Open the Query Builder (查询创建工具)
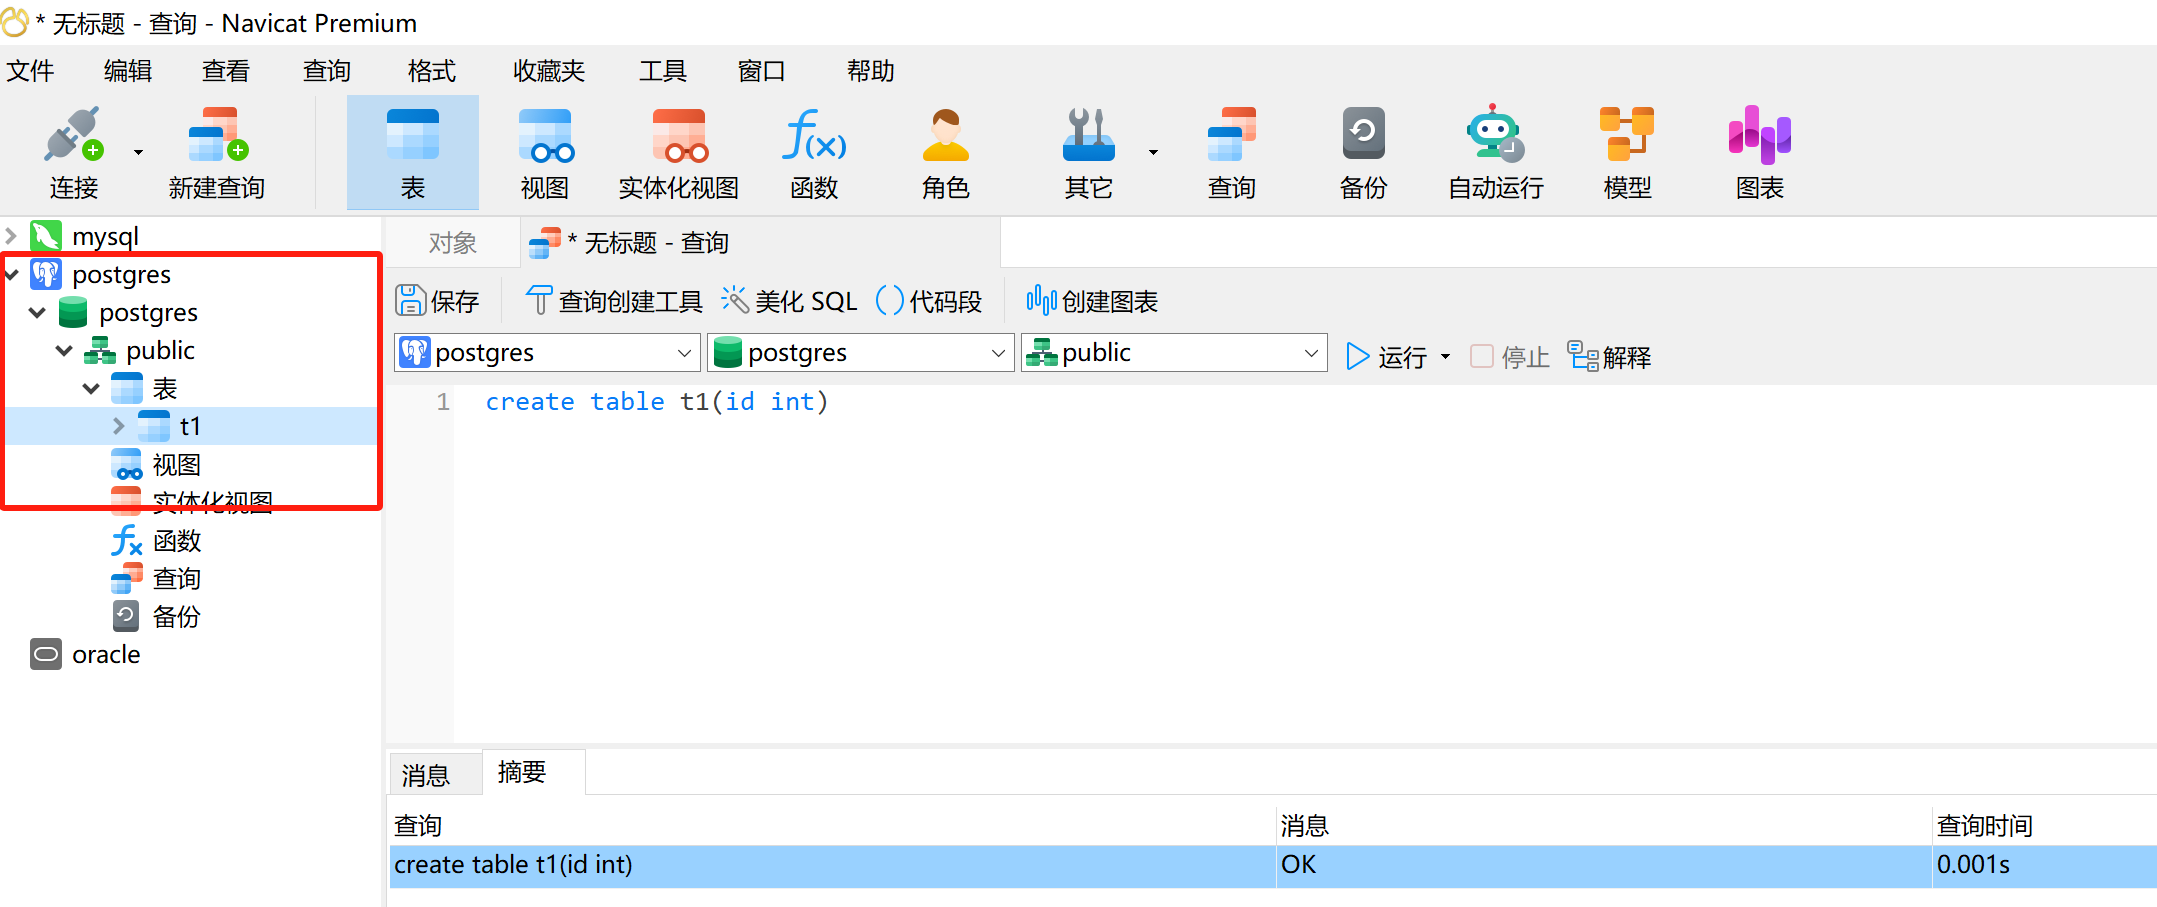This screenshot has width=2157, height=907. (x=614, y=301)
